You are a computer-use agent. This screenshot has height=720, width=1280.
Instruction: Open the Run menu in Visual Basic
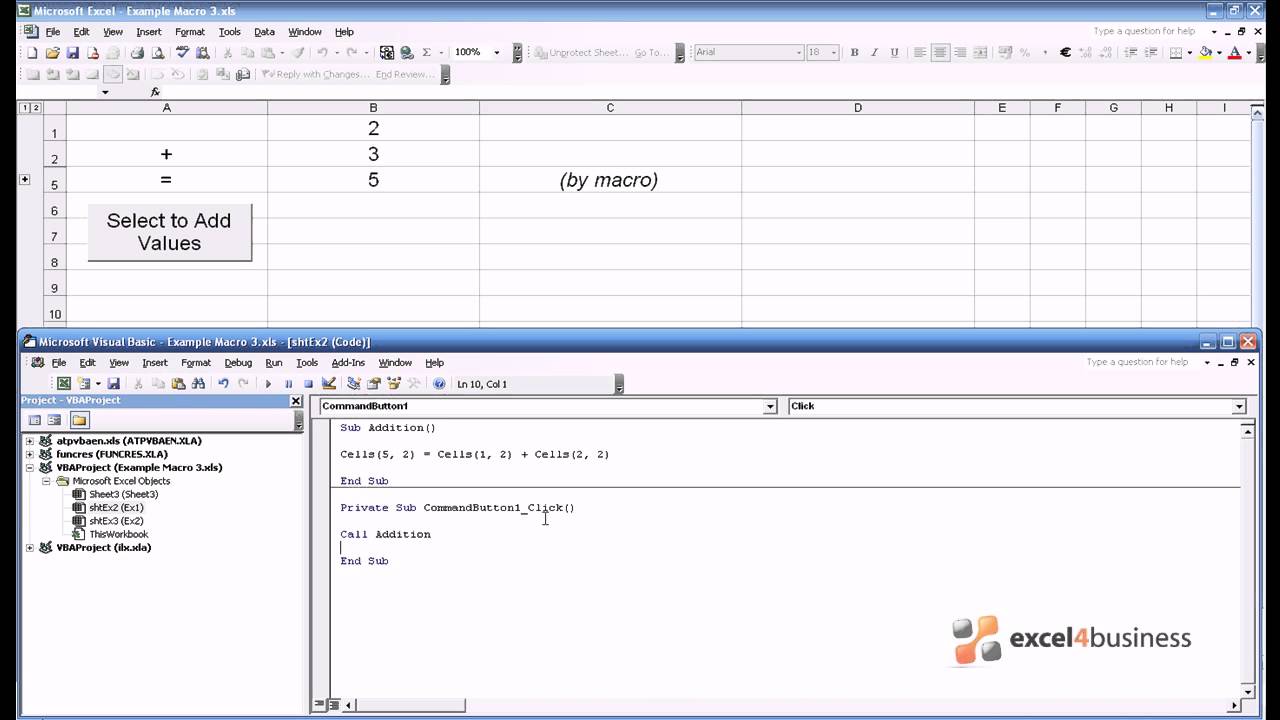(274, 363)
